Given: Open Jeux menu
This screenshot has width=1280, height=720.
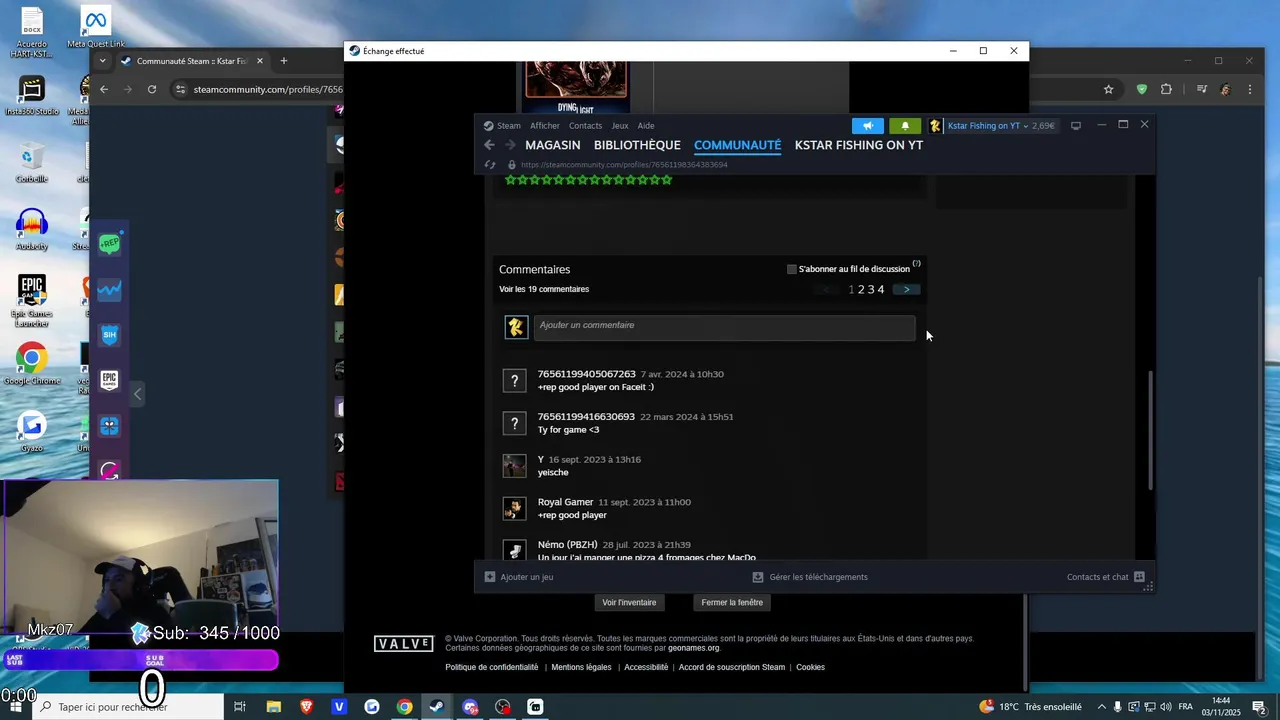Looking at the screenshot, I should click(x=620, y=126).
